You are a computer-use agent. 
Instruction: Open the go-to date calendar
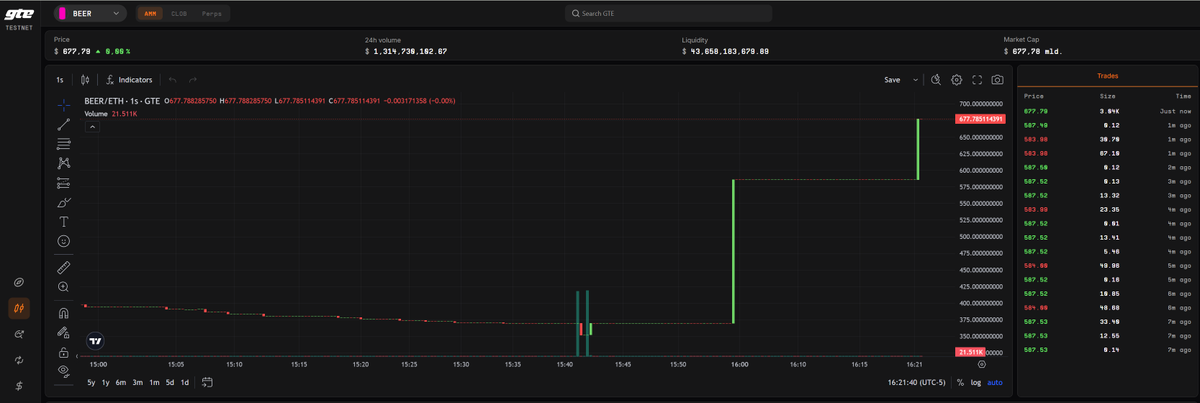pos(207,382)
